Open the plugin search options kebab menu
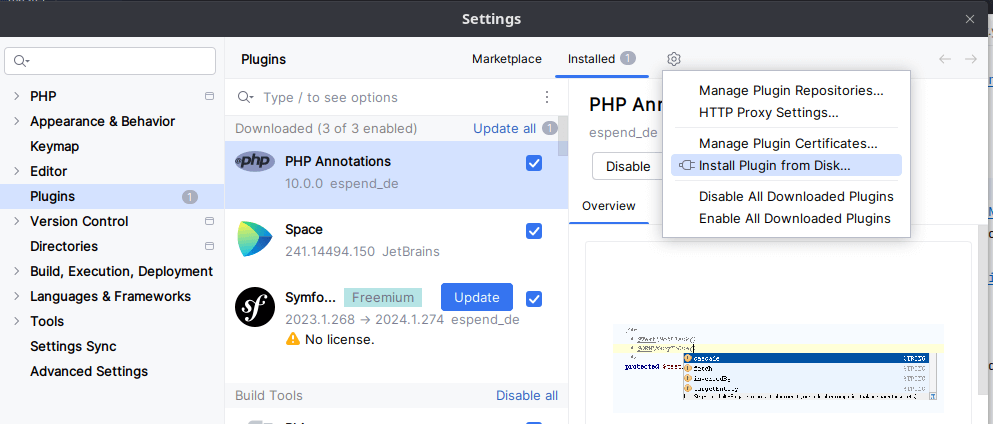Image resolution: width=993 pixels, height=424 pixels. coord(547,97)
